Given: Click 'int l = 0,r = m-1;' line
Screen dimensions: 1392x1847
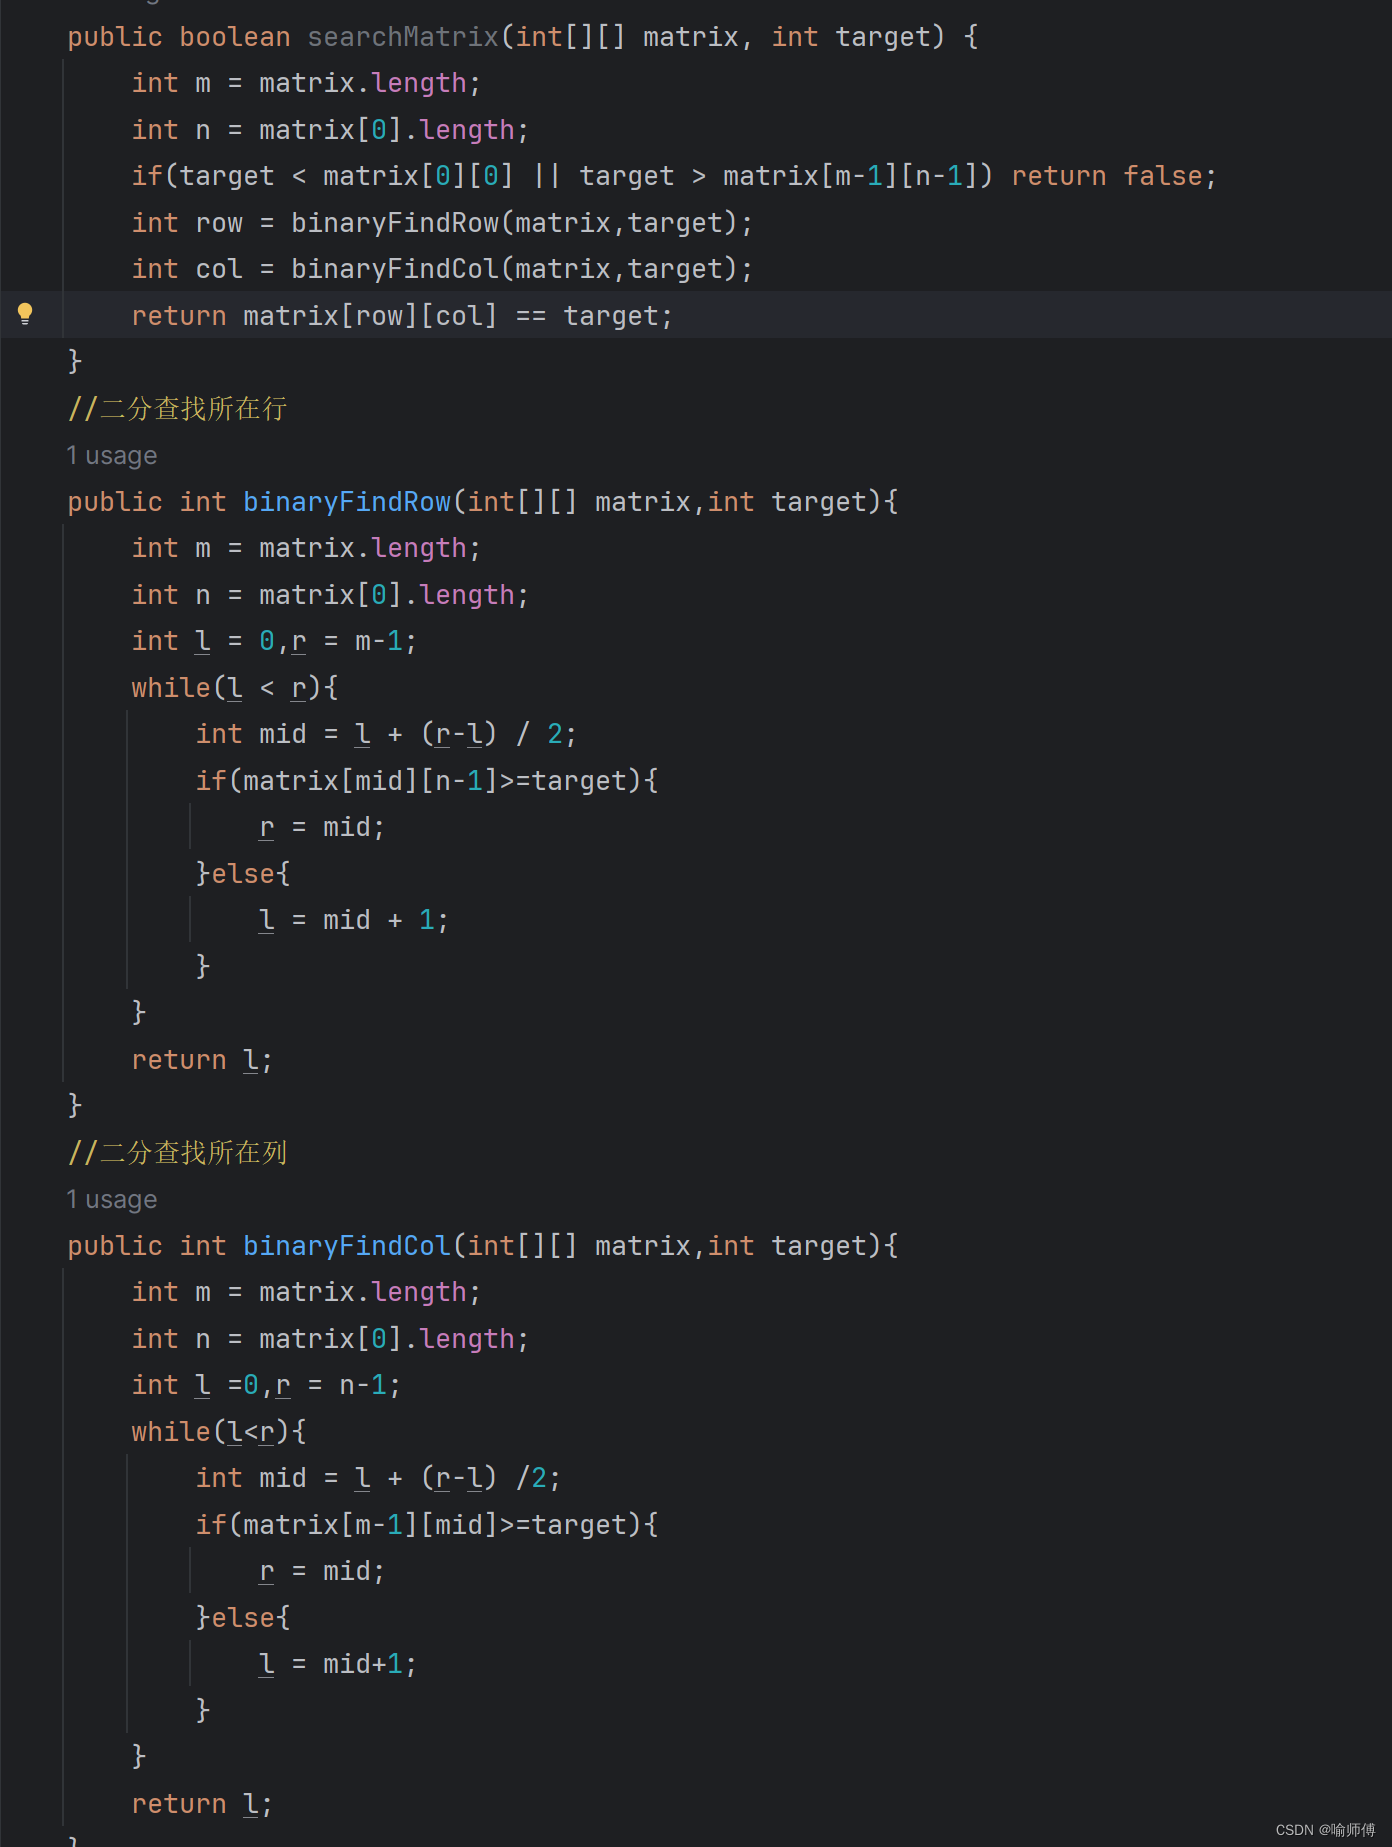Looking at the screenshot, I should 274,641.
